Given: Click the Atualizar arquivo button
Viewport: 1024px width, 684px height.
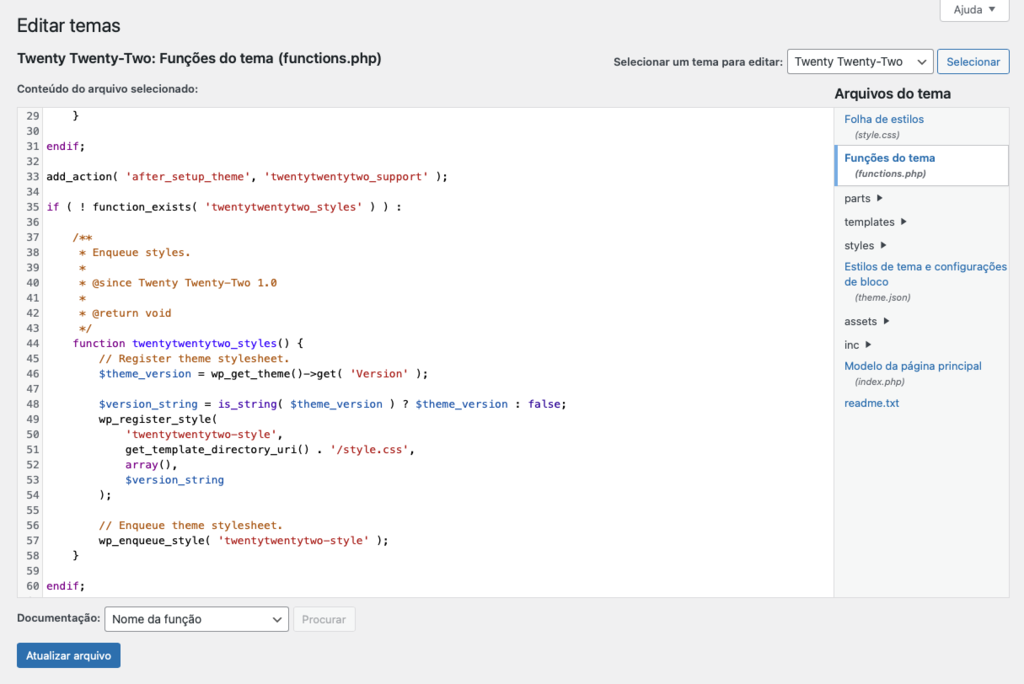Looking at the screenshot, I should coord(68,655).
